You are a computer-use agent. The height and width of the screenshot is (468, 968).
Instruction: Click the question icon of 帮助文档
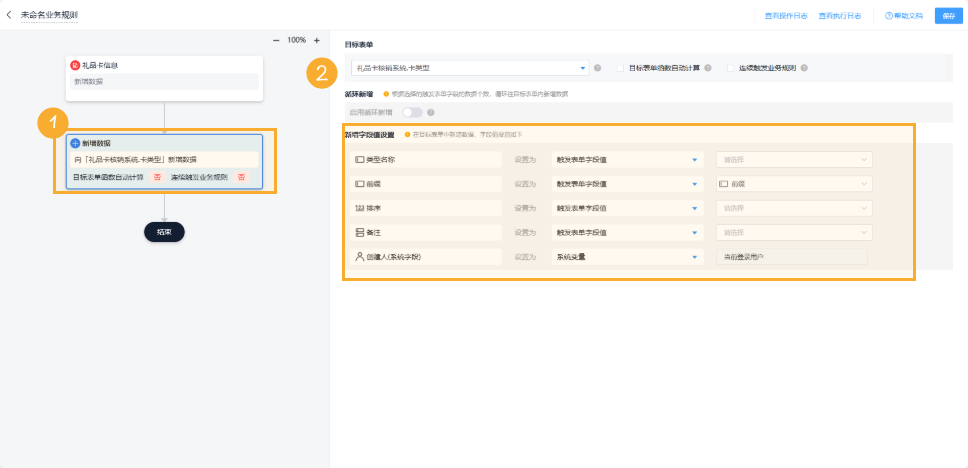click(x=888, y=16)
